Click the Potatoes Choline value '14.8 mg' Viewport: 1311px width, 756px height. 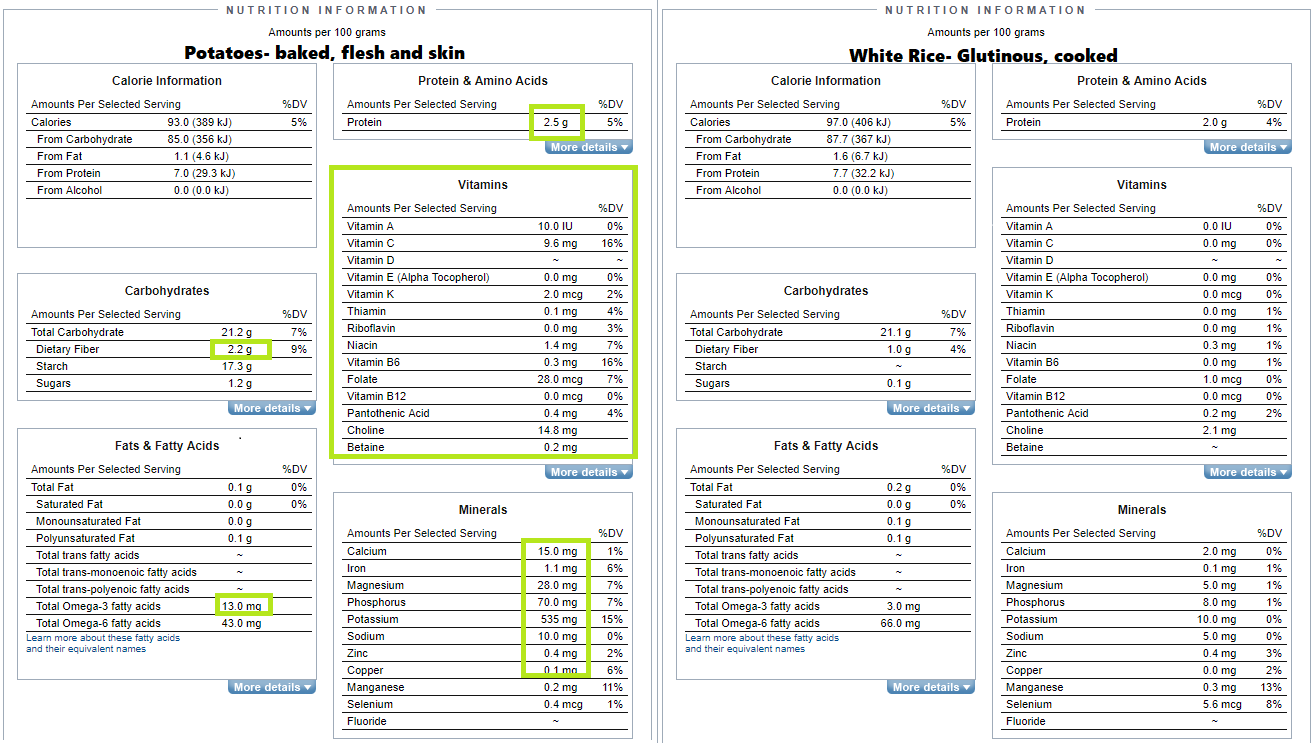558,430
